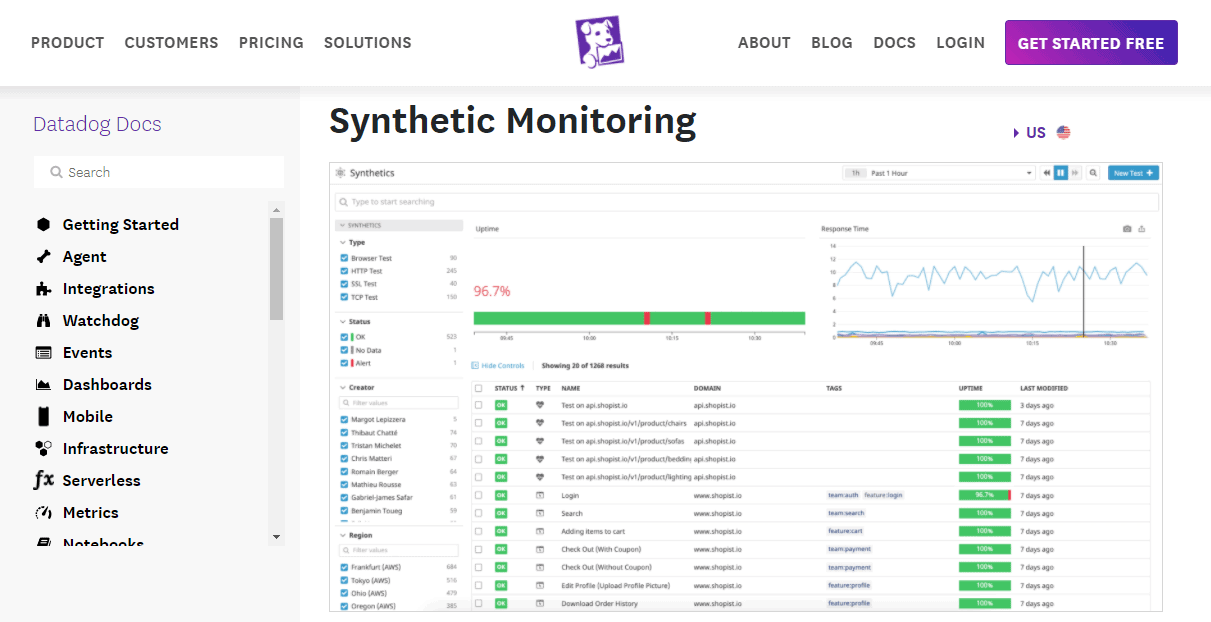The height and width of the screenshot is (622, 1211).
Task: Open the PRODUCT menu
Action: (67, 43)
